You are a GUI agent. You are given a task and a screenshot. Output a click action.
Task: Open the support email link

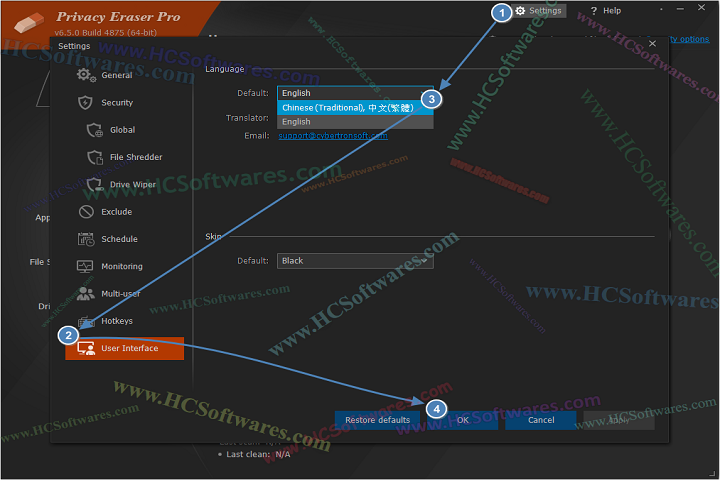pos(332,135)
